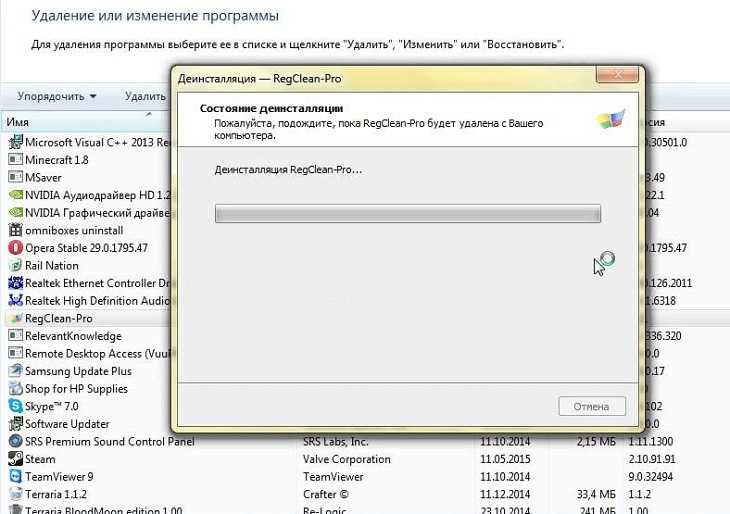Screen dimensions: 730x514
Task: Click the SRS Labs, Inc. publisher cell
Action: click(x=335, y=441)
